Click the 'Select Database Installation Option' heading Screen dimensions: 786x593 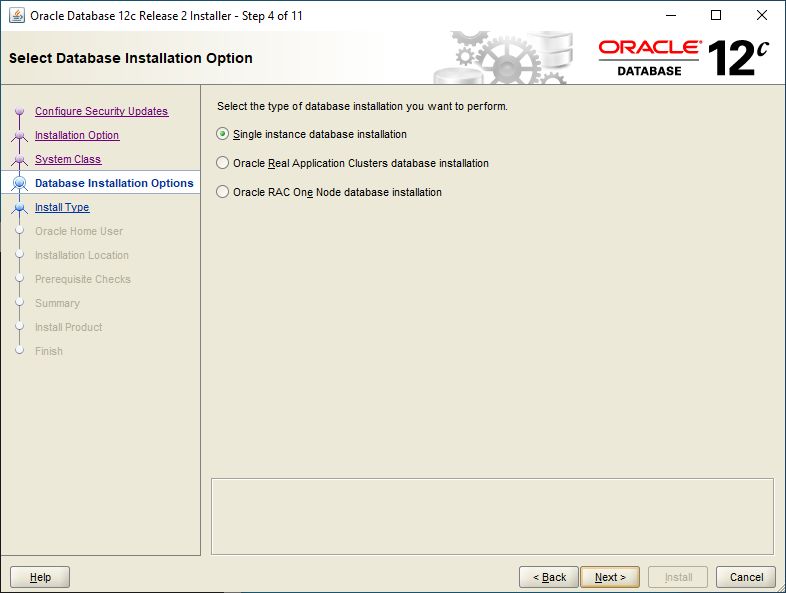[x=130, y=58]
